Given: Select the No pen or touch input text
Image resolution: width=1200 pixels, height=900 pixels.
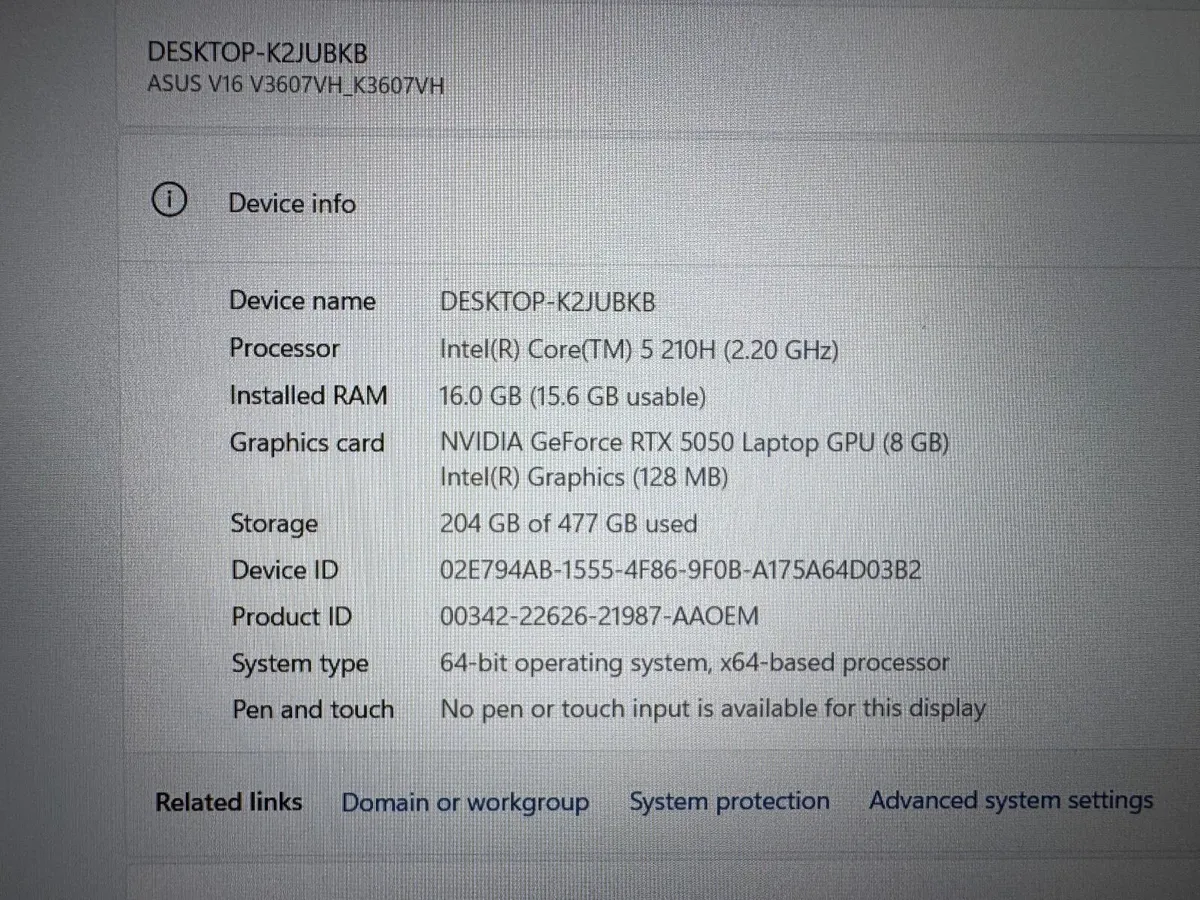Looking at the screenshot, I should [713, 710].
